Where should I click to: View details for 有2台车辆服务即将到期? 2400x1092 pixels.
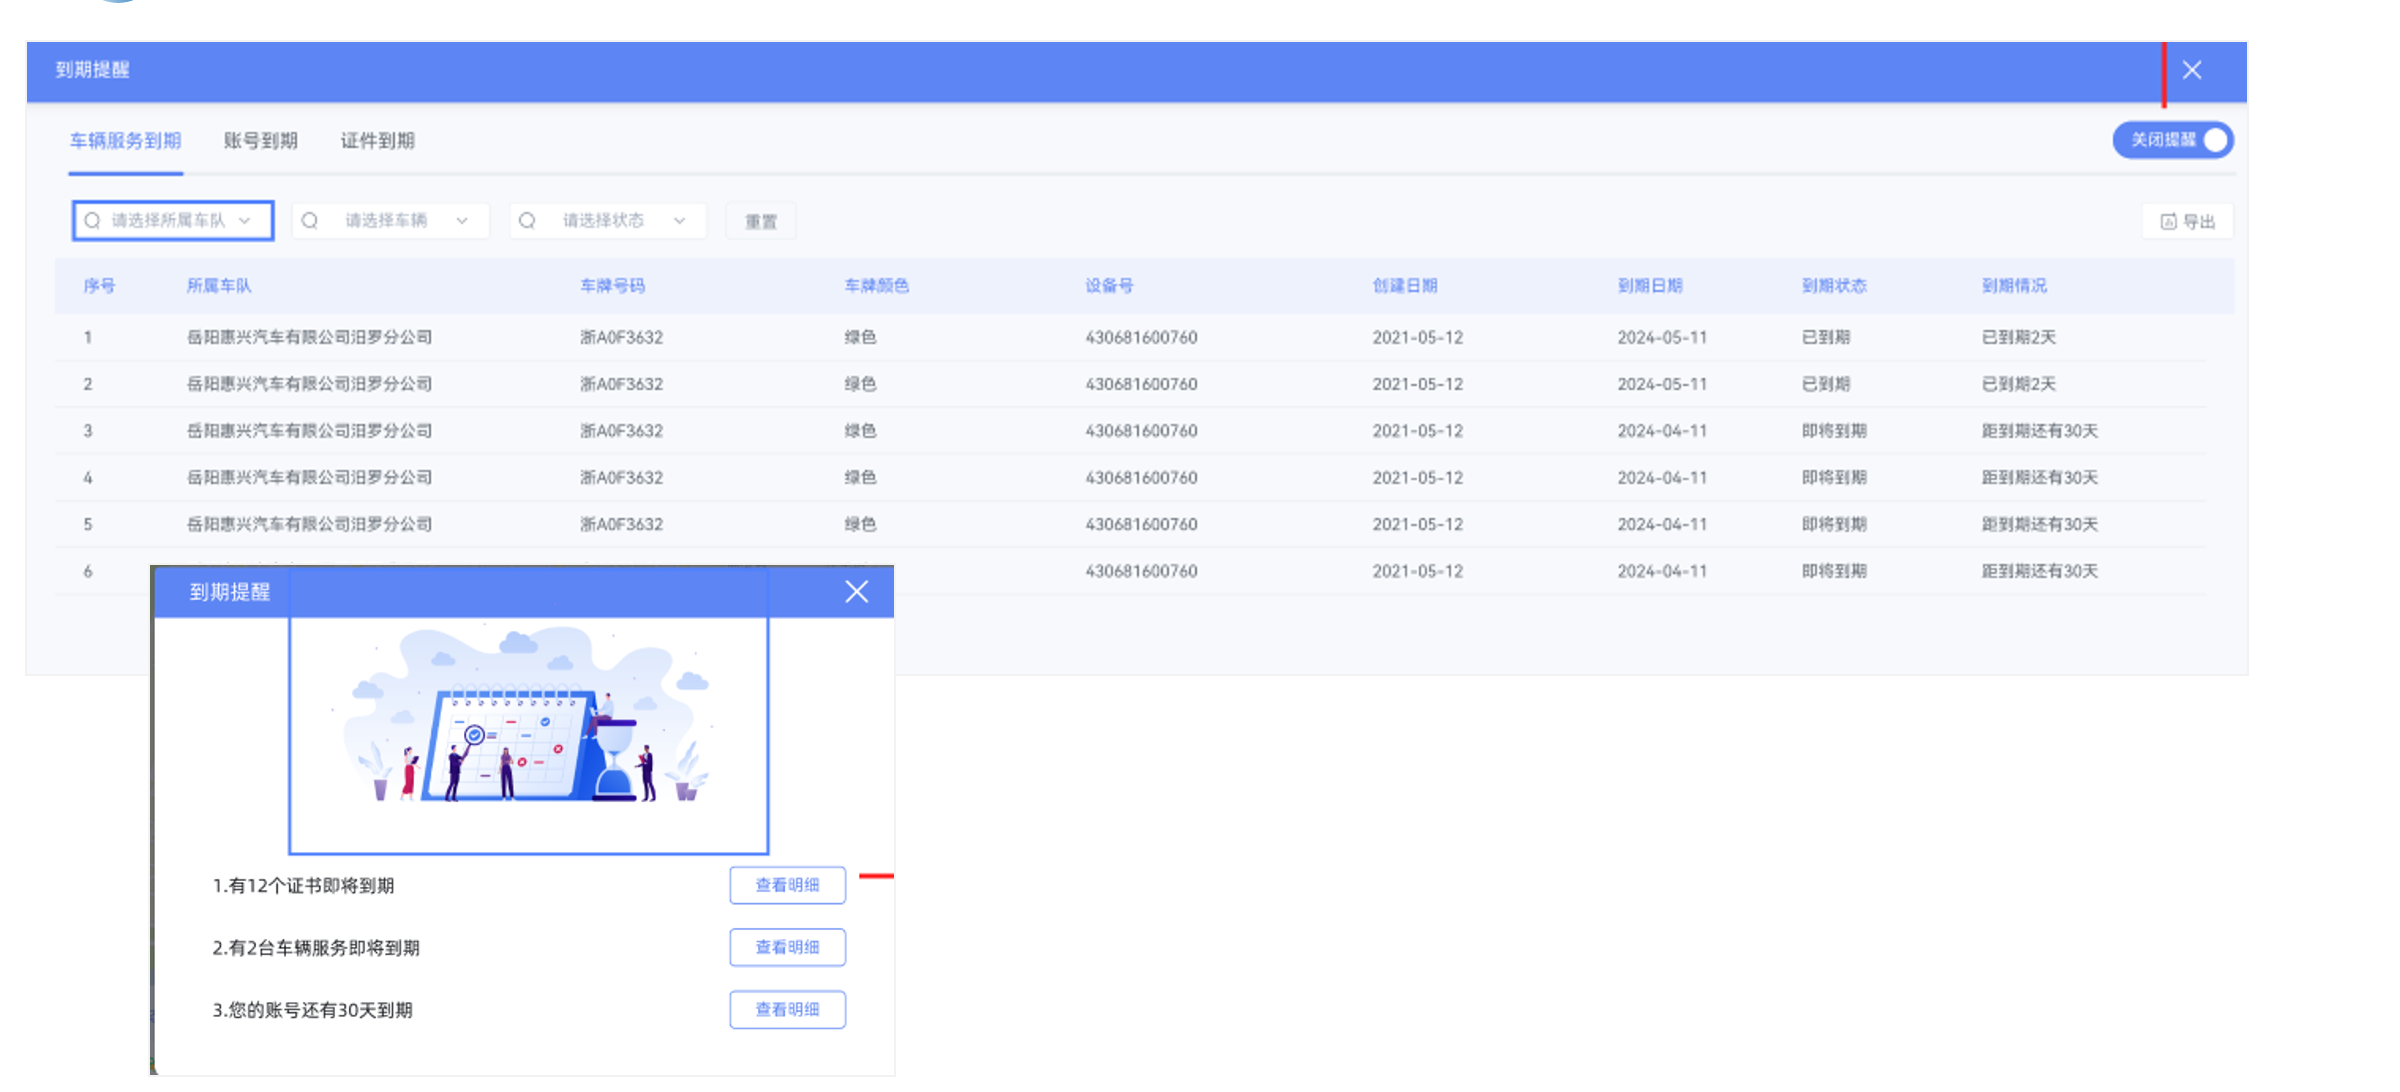787,947
